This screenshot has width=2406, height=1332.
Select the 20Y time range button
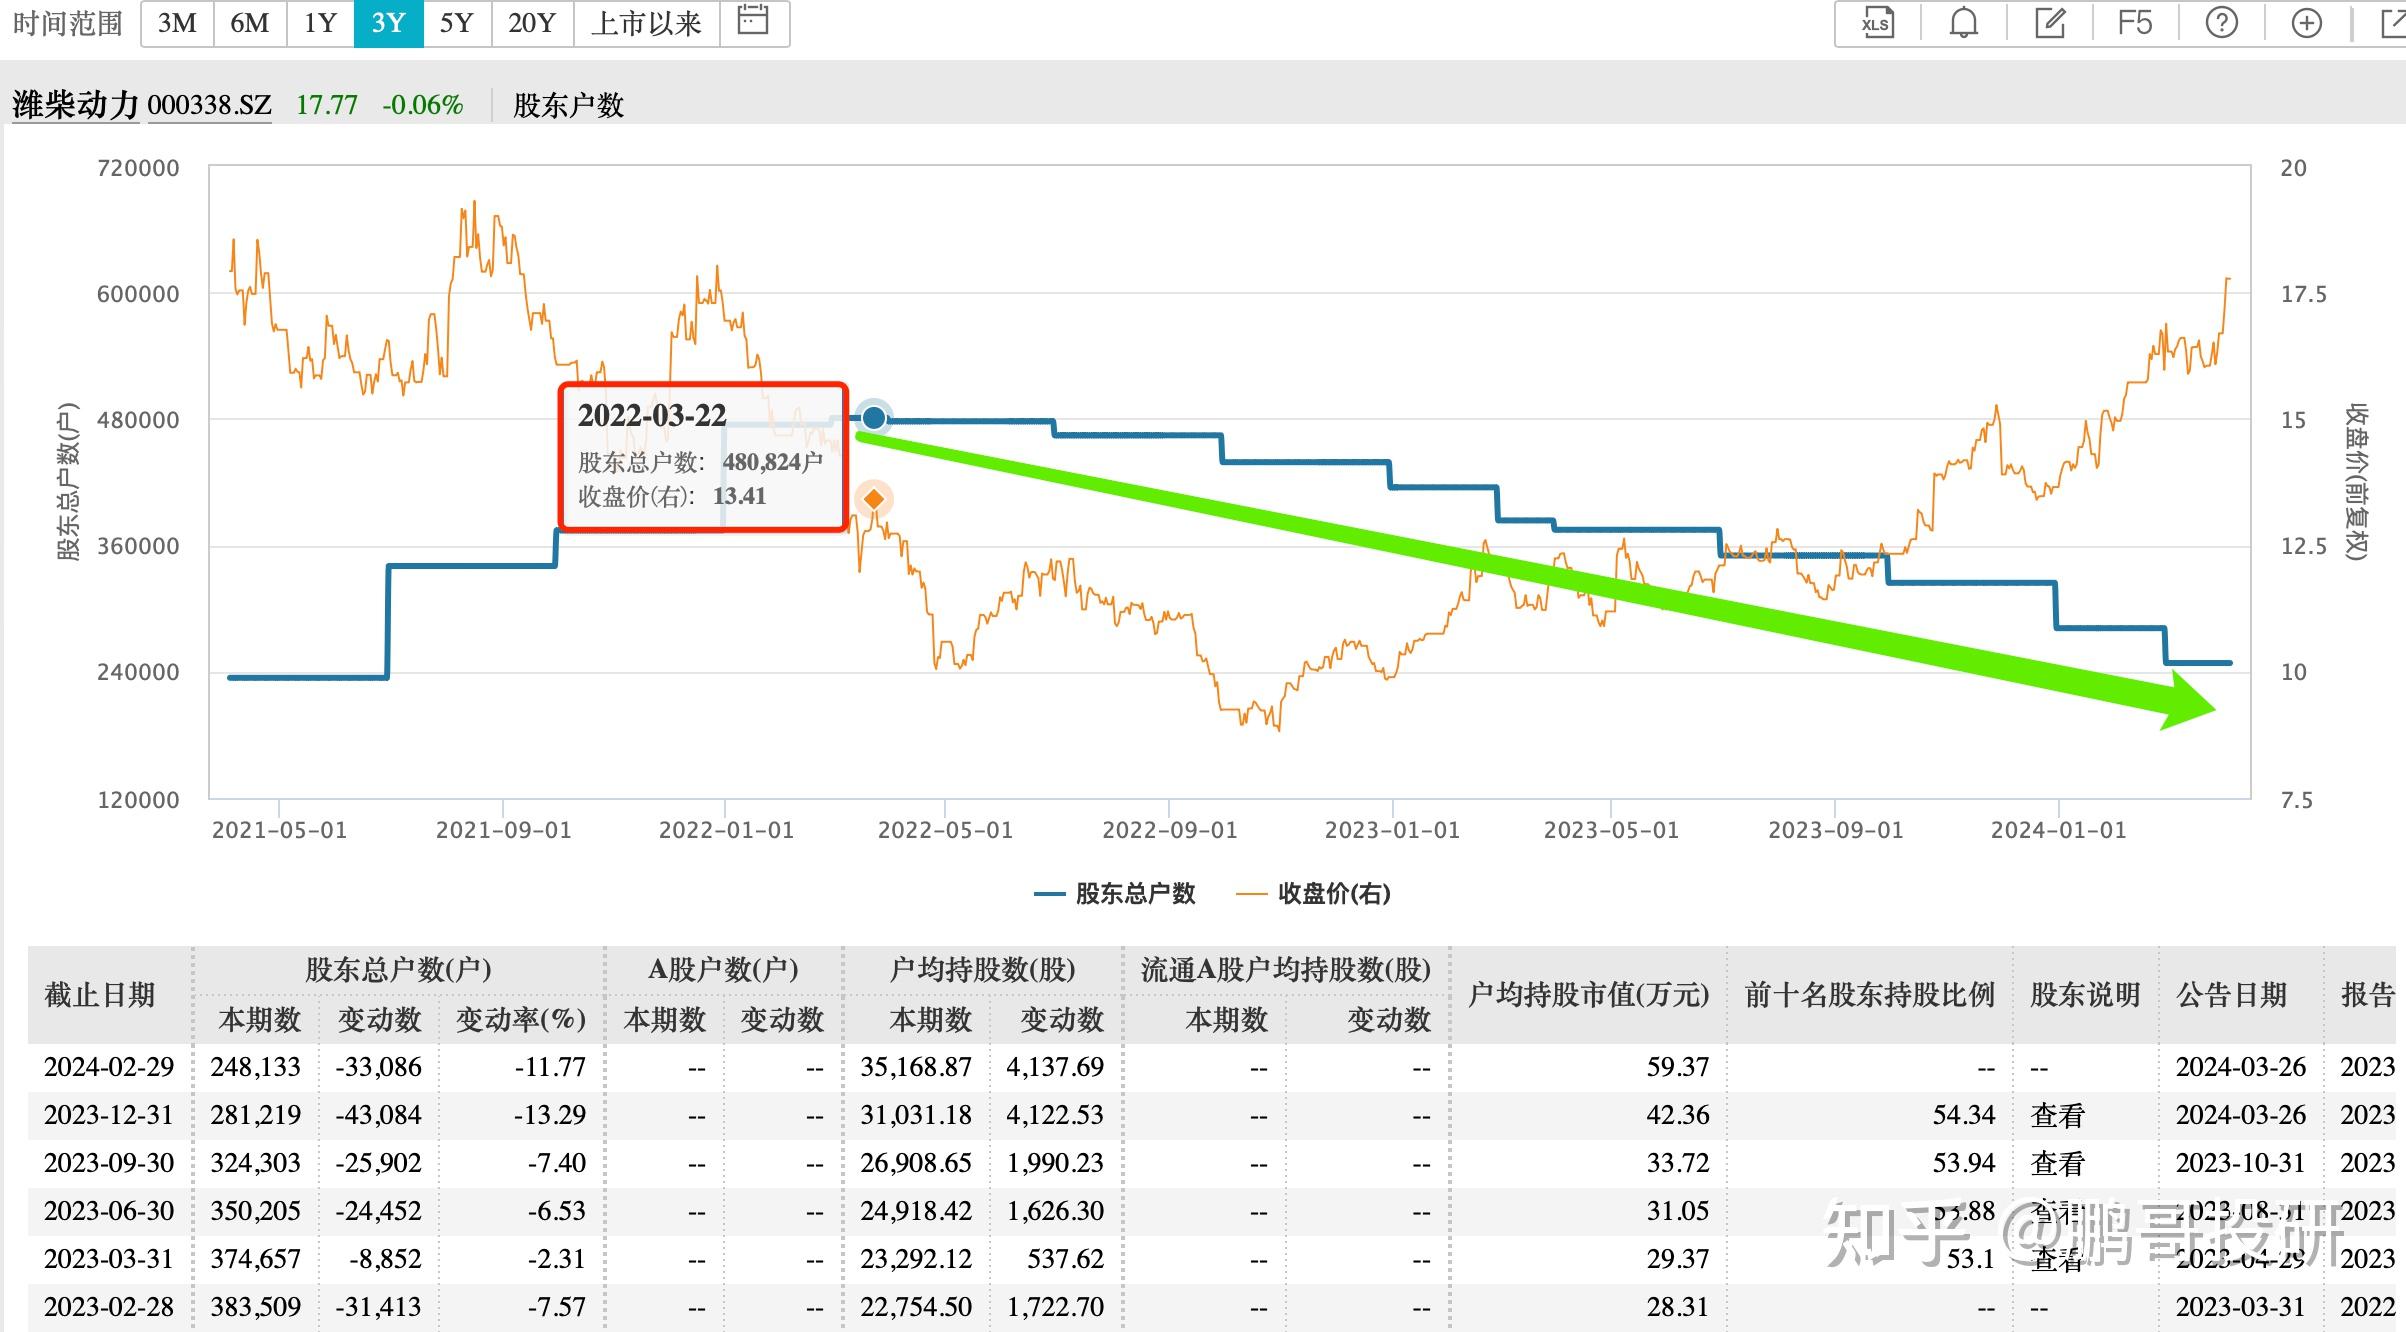pos(533,22)
